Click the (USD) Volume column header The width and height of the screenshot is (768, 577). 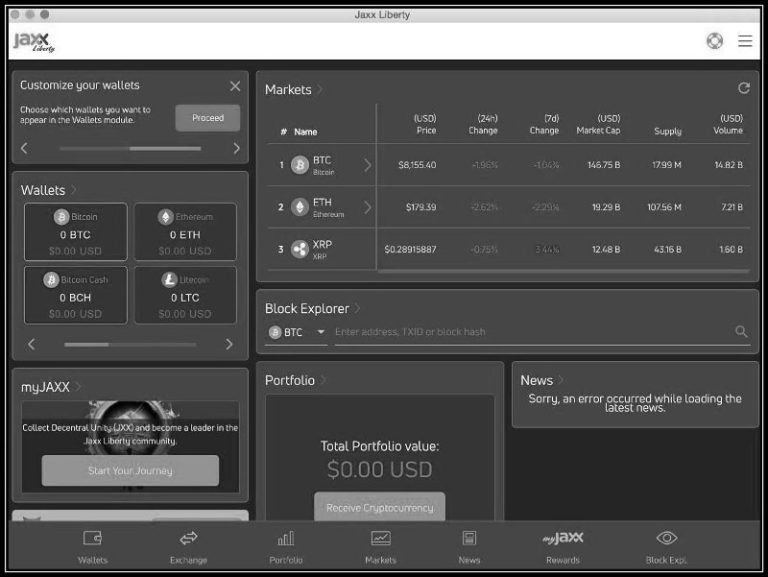point(728,124)
